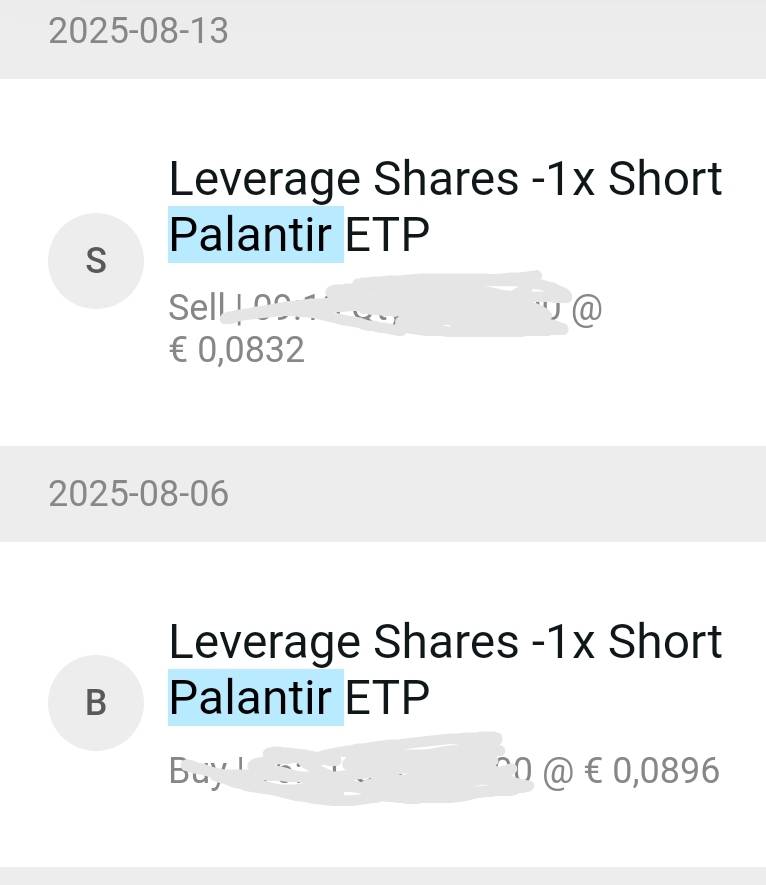
Task: Click "Leverage Shares" in the buy entry title
Action: [x=336, y=642]
